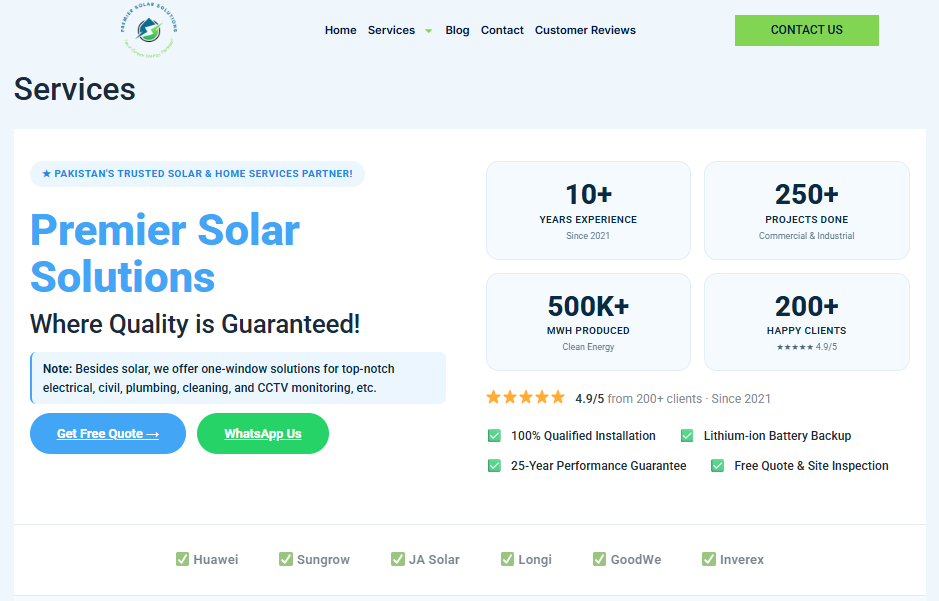This screenshot has width=939, height=601.
Task: Click the Lithium-ion Battery Backup text
Action: 777,436
